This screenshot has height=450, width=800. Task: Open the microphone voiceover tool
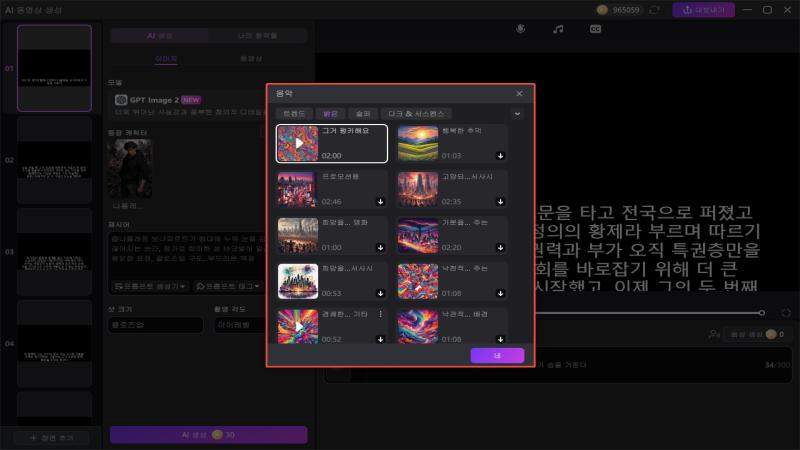[520, 29]
